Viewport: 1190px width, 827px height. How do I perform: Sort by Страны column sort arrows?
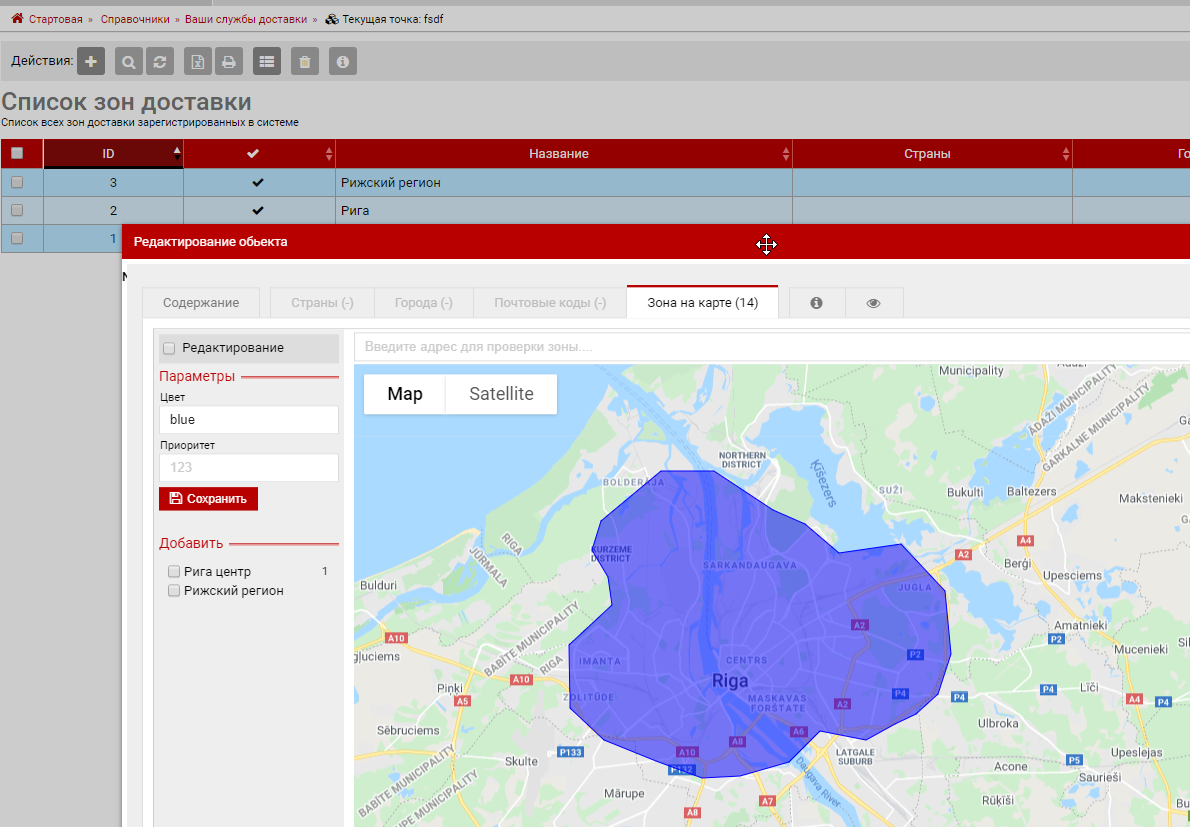[x=1065, y=154]
